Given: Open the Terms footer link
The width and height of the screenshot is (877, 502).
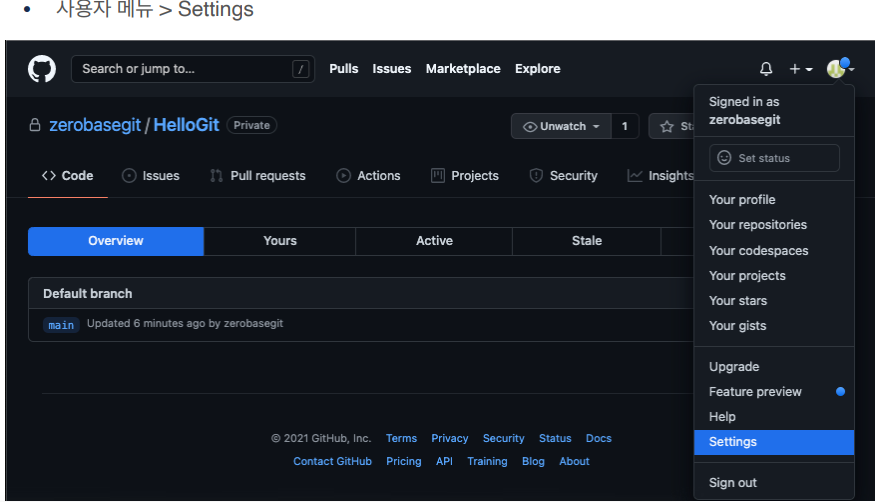Looking at the screenshot, I should [401, 438].
